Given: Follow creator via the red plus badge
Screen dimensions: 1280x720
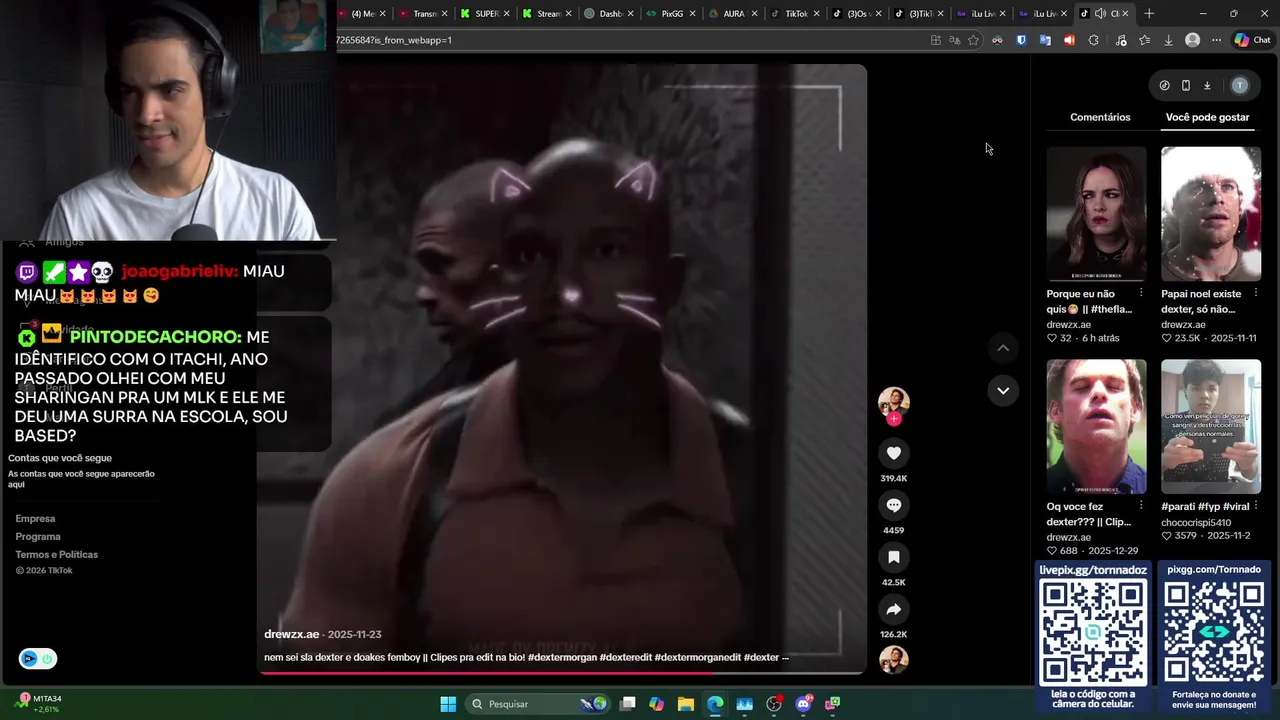Looking at the screenshot, I should click(894, 419).
